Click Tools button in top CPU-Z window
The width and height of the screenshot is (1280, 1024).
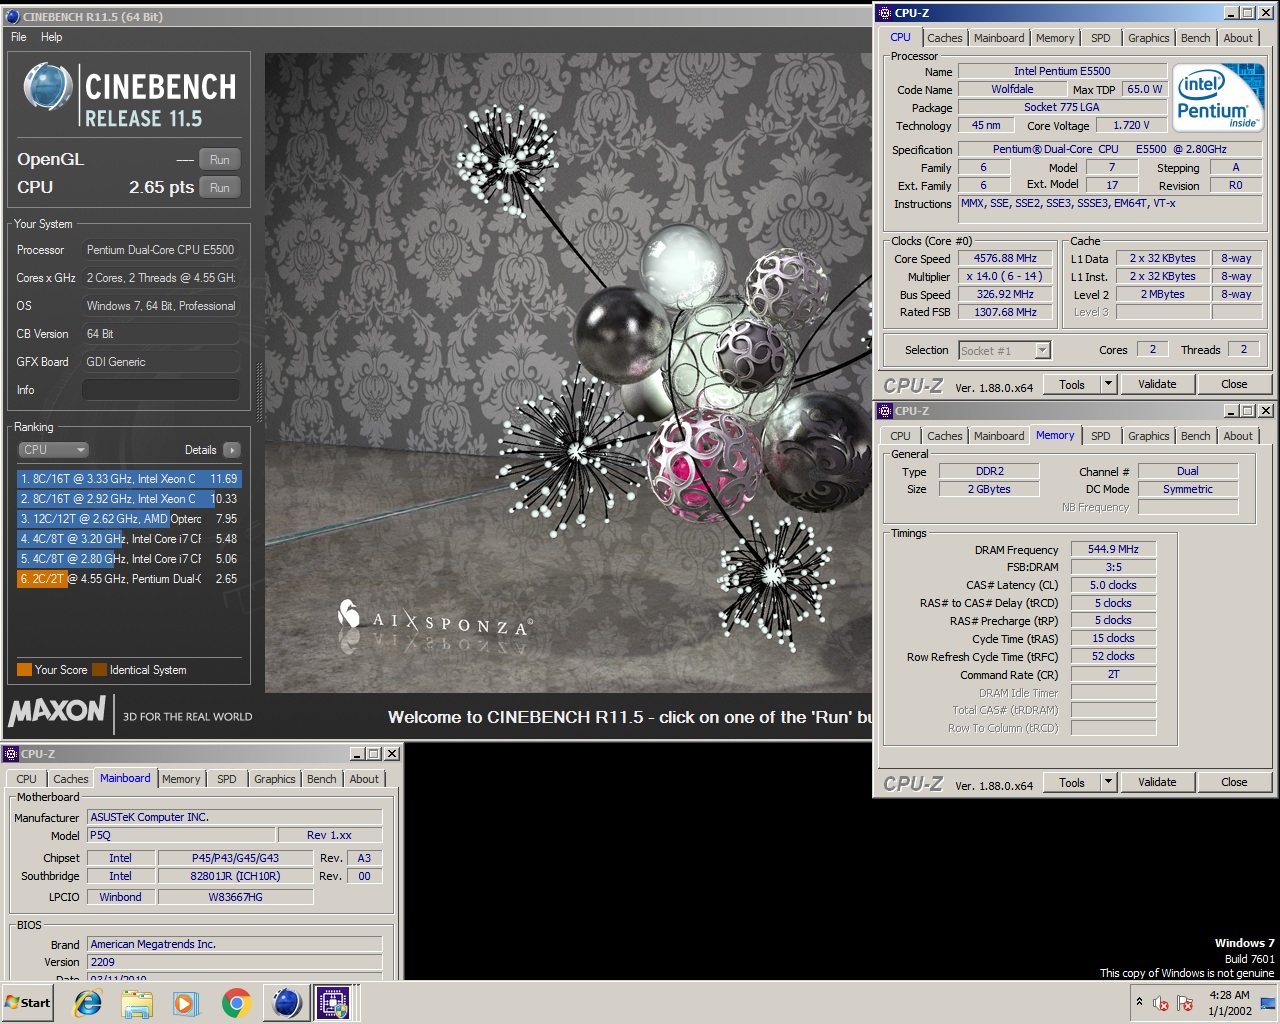1072,385
